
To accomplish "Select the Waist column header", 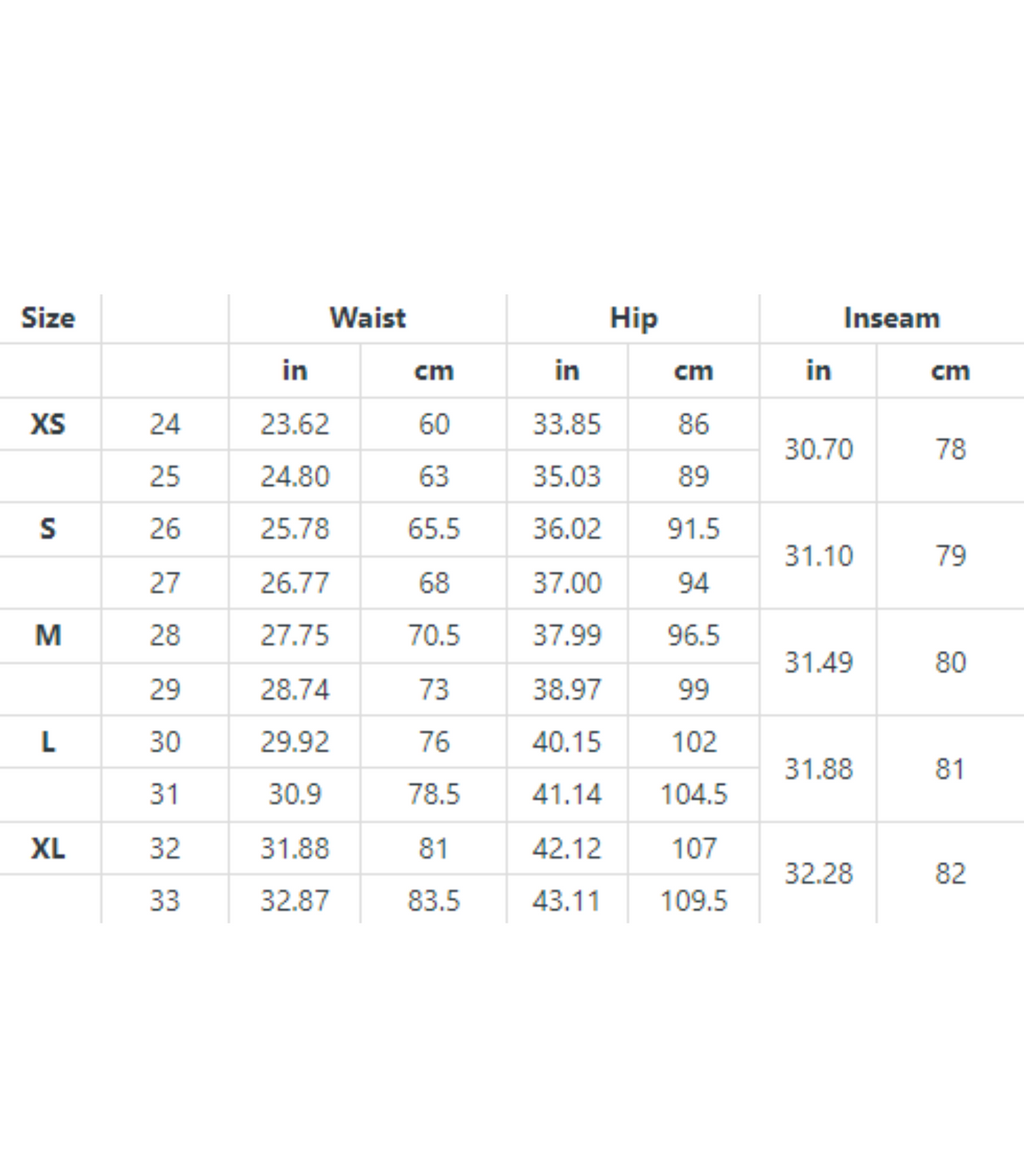I will (x=367, y=318).
